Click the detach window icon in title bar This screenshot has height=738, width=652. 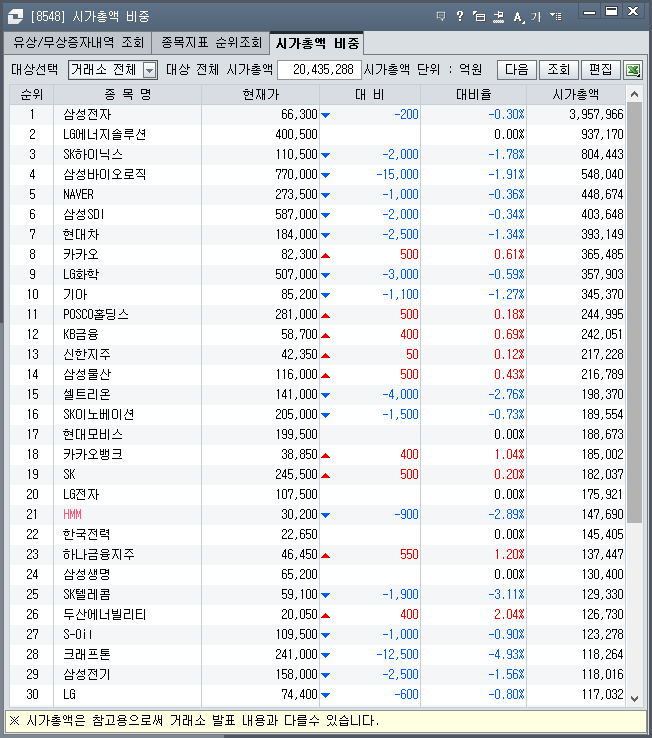479,16
